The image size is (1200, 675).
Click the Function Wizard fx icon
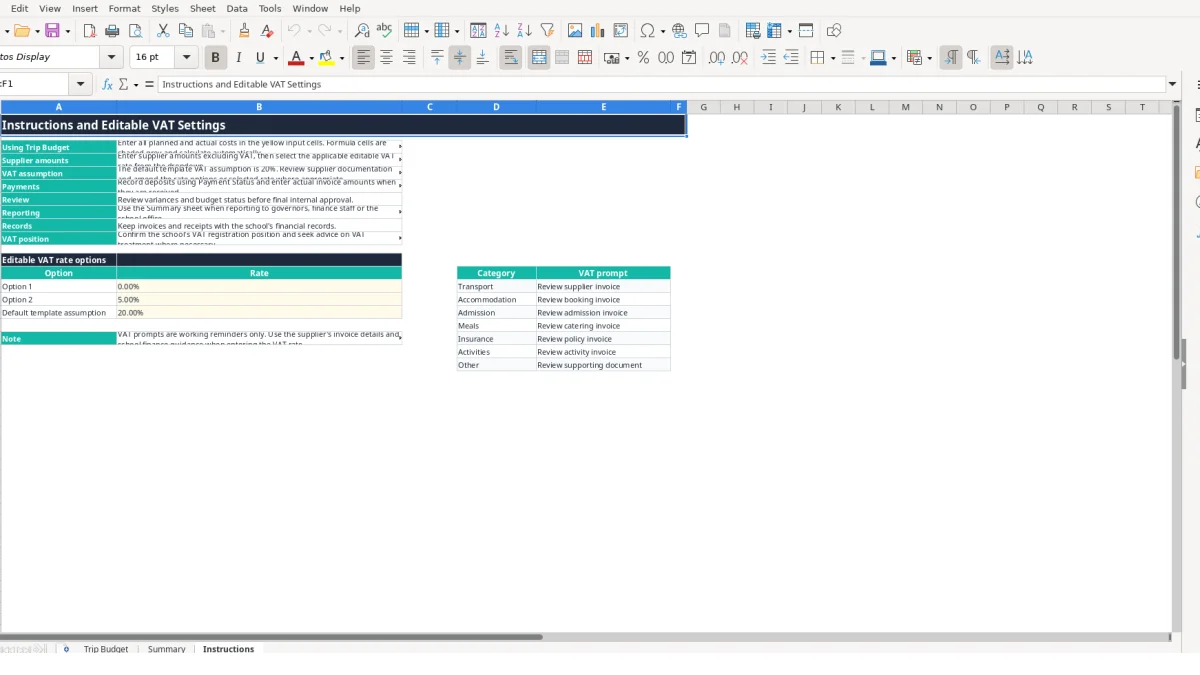point(108,85)
